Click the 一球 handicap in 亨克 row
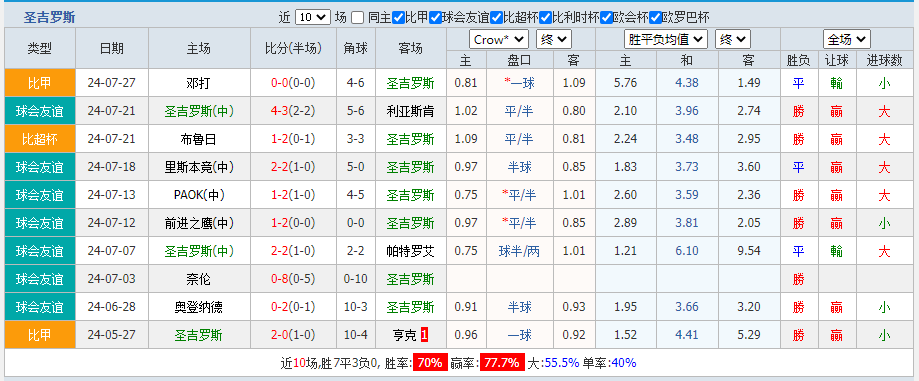The height and width of the screenshot is (381, 919). [519, 335]
